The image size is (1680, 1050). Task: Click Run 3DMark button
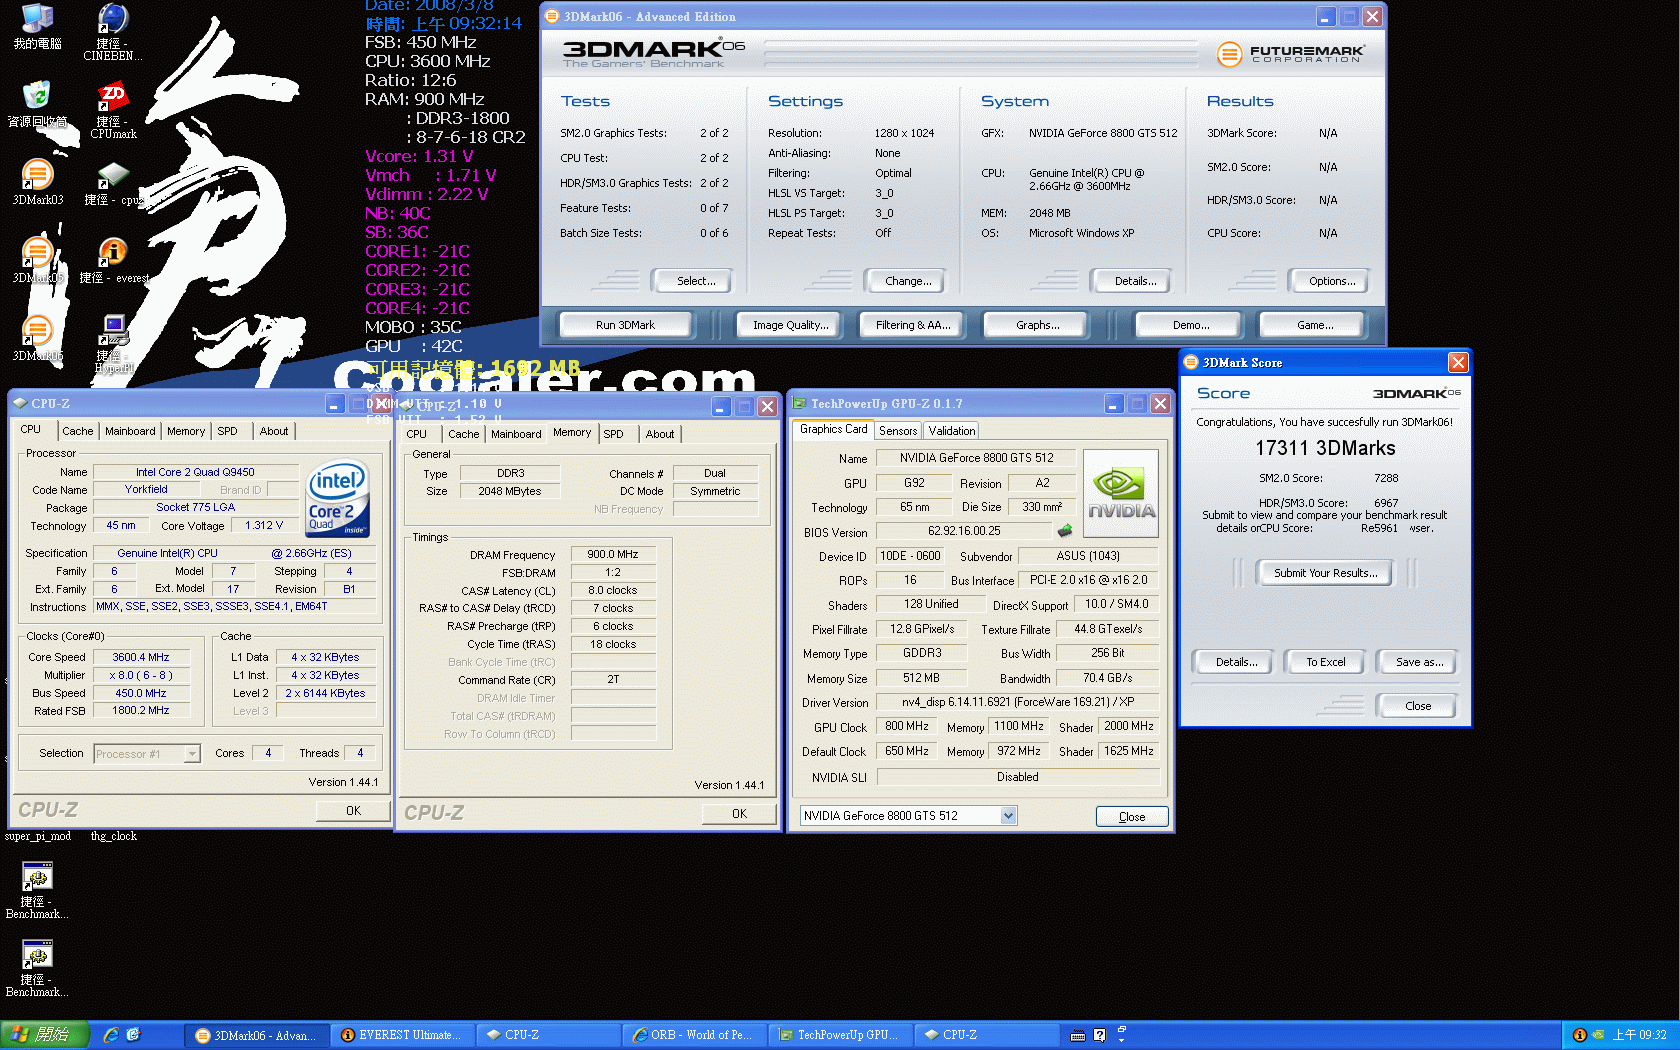tap(626, 325)
